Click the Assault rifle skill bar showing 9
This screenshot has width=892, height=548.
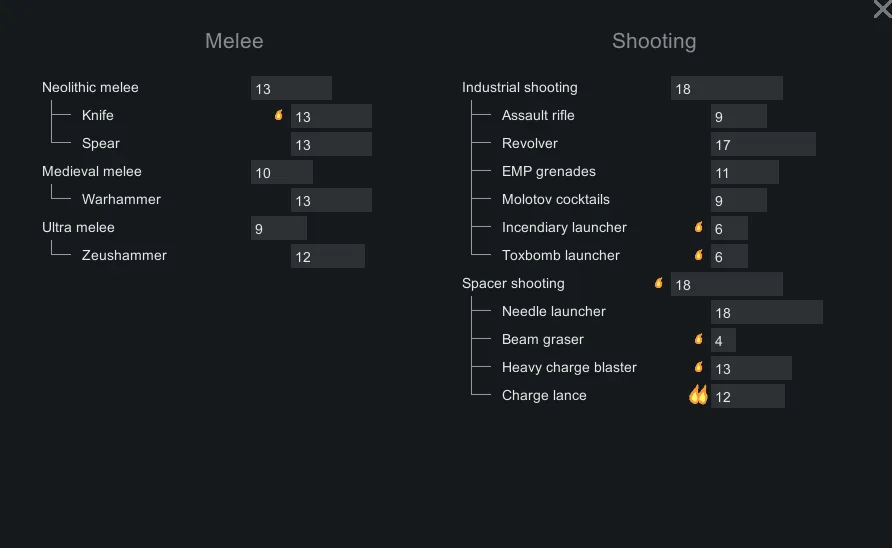pyautogui.click(x=739, y=116)
